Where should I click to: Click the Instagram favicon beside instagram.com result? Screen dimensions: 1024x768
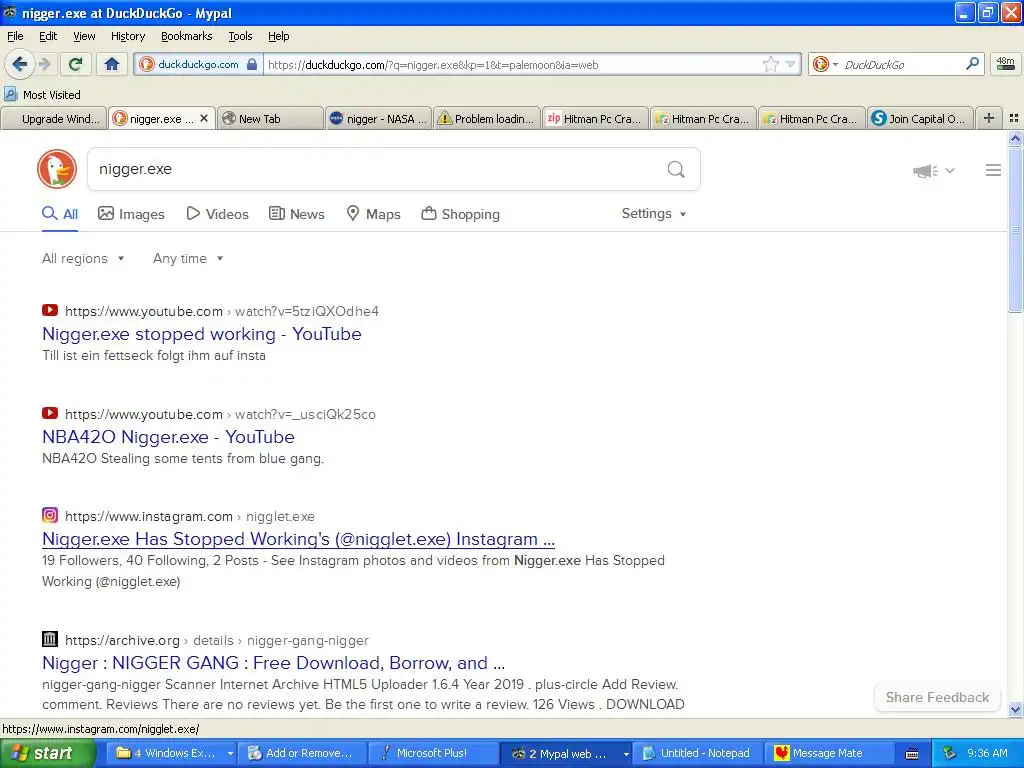(50, 515)
